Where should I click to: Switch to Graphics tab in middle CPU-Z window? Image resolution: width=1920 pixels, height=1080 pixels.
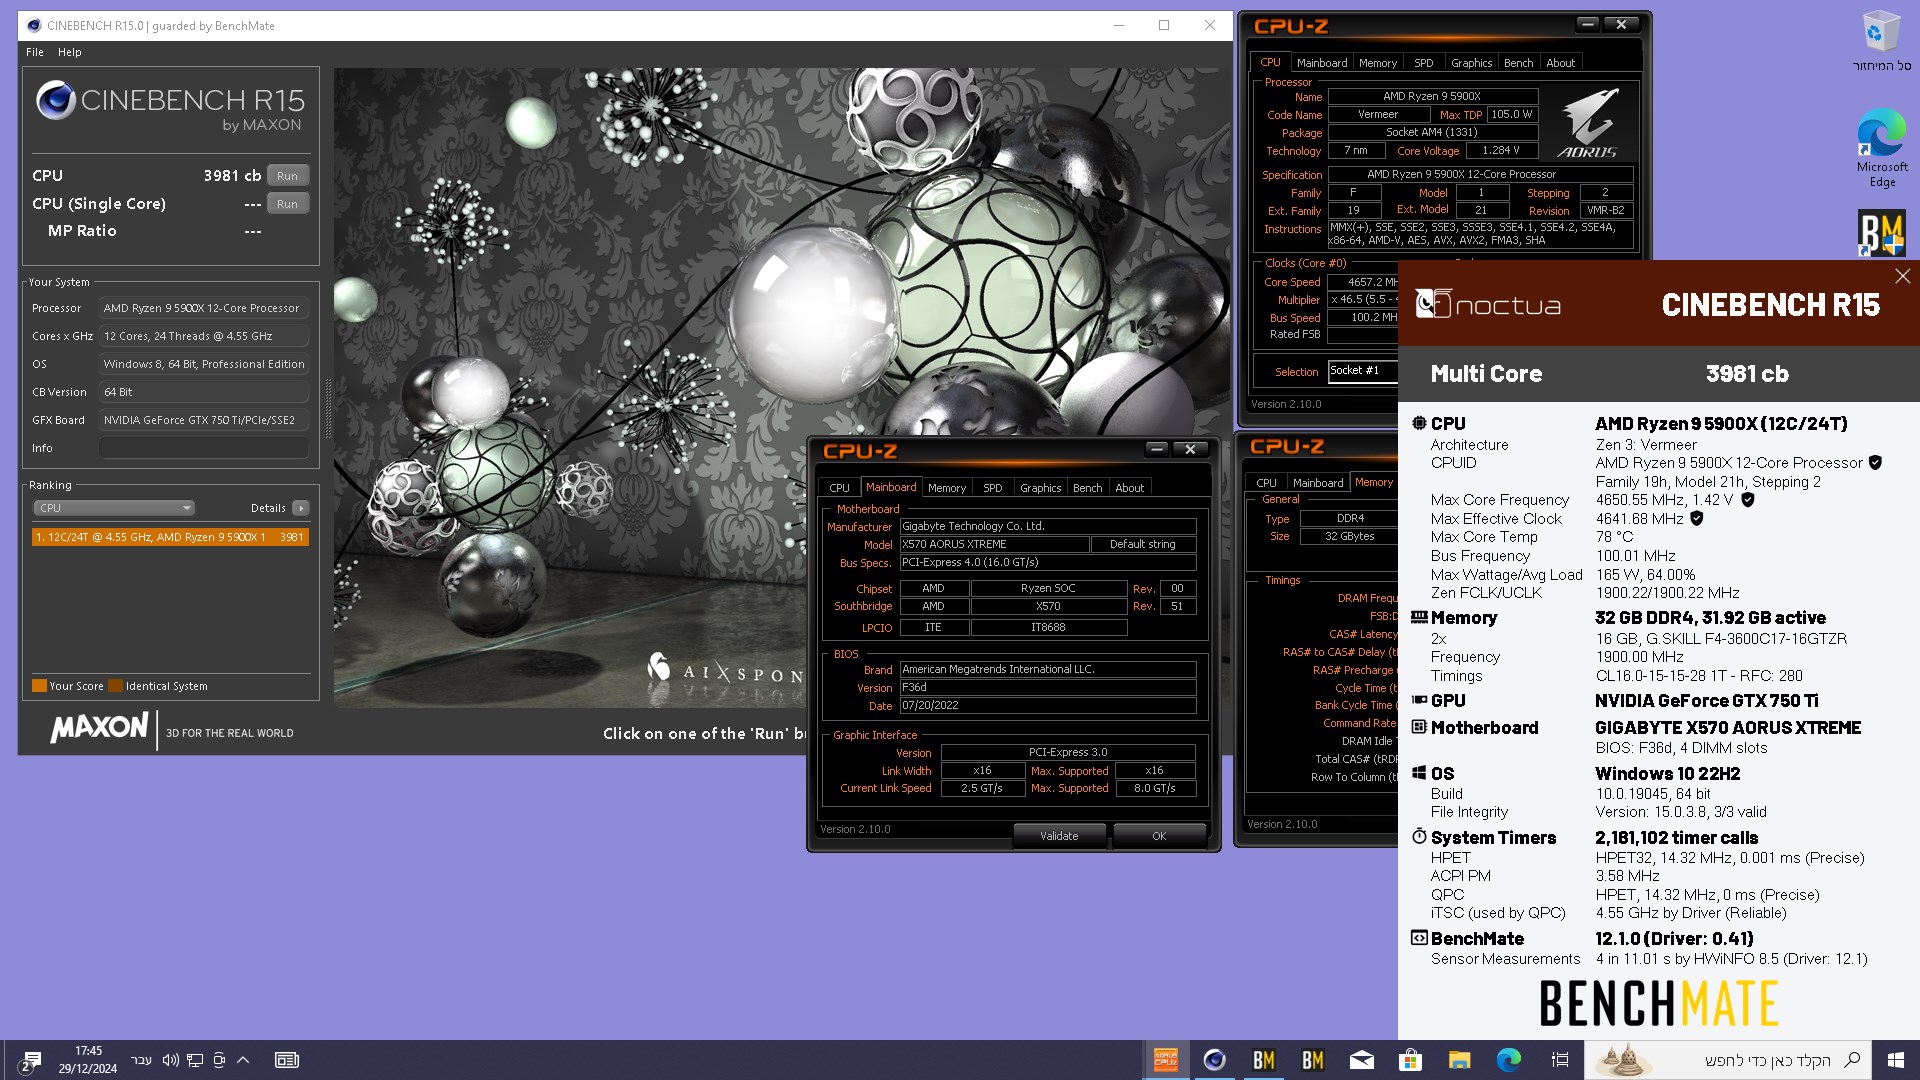coord(1040,488)
